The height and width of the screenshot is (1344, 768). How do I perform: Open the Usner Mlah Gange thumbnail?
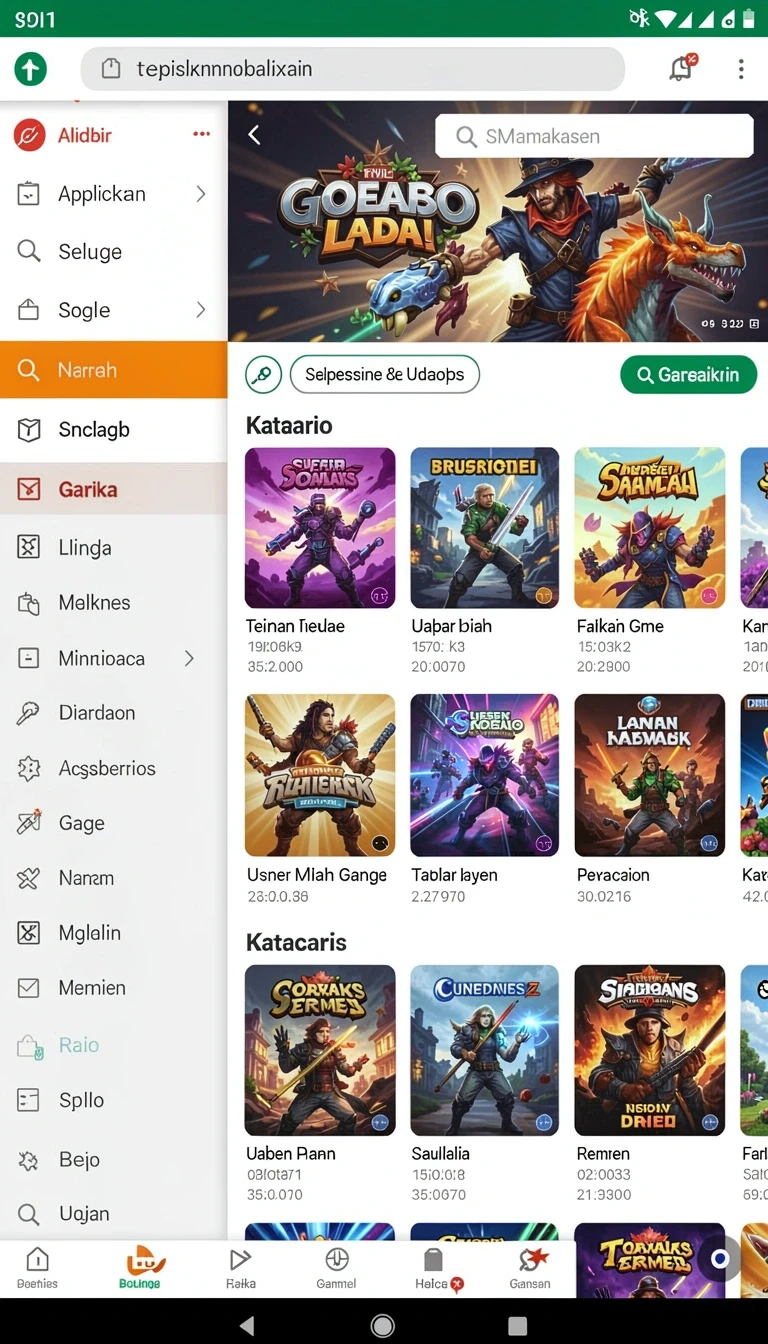click(320, 775)
